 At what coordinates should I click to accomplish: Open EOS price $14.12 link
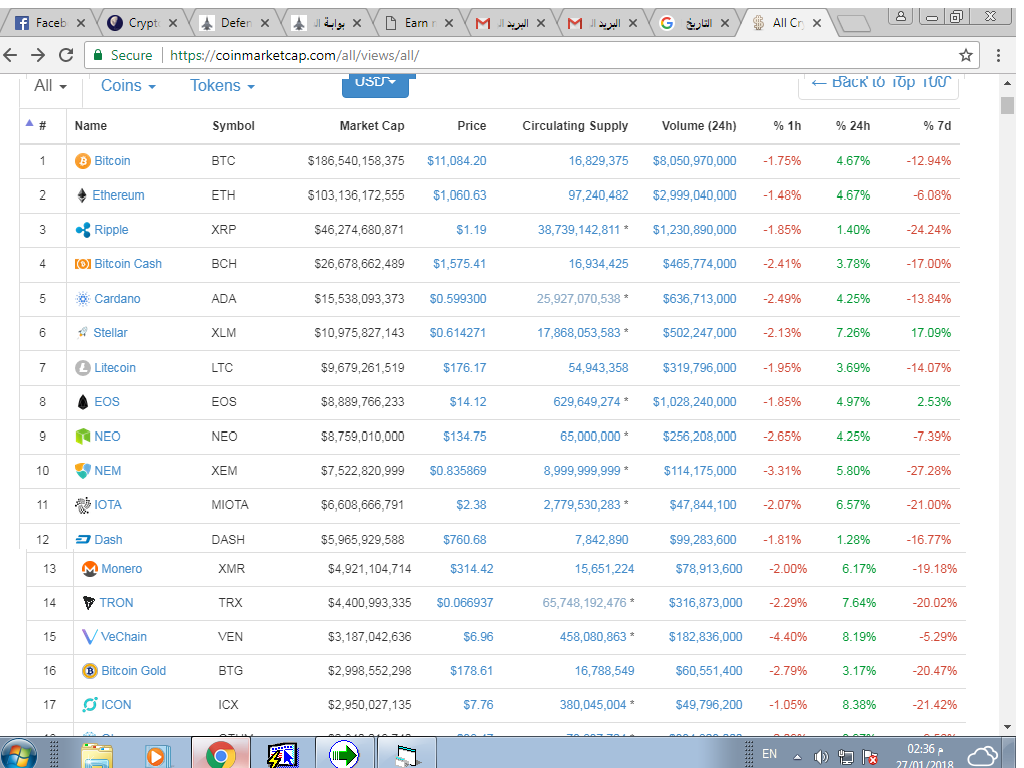pyautogui.click(x=468, y=402)
